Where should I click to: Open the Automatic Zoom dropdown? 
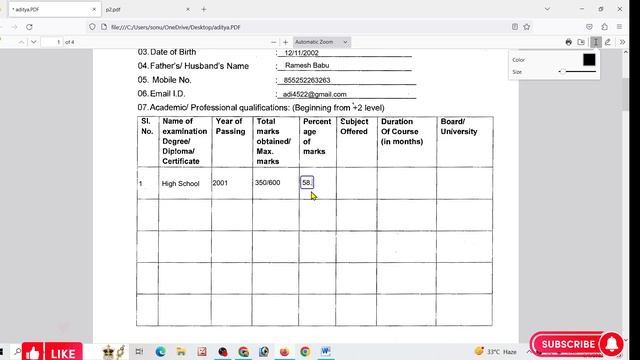click(x=322, y=42)
